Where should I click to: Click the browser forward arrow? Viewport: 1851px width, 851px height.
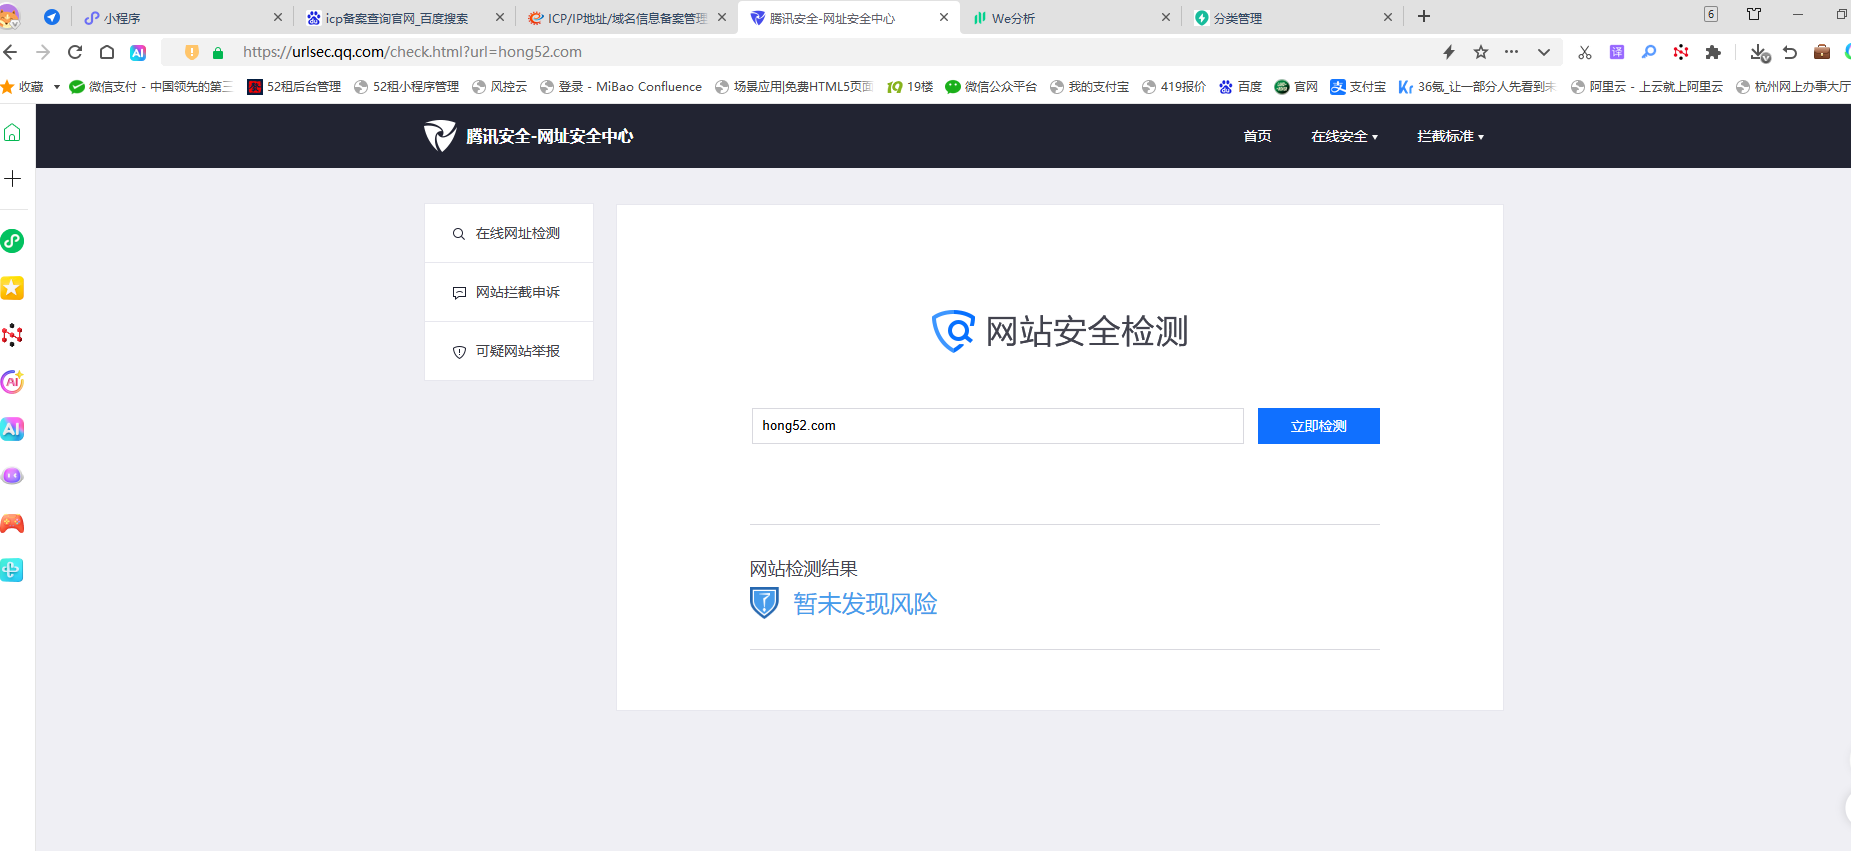pos(43,52)
